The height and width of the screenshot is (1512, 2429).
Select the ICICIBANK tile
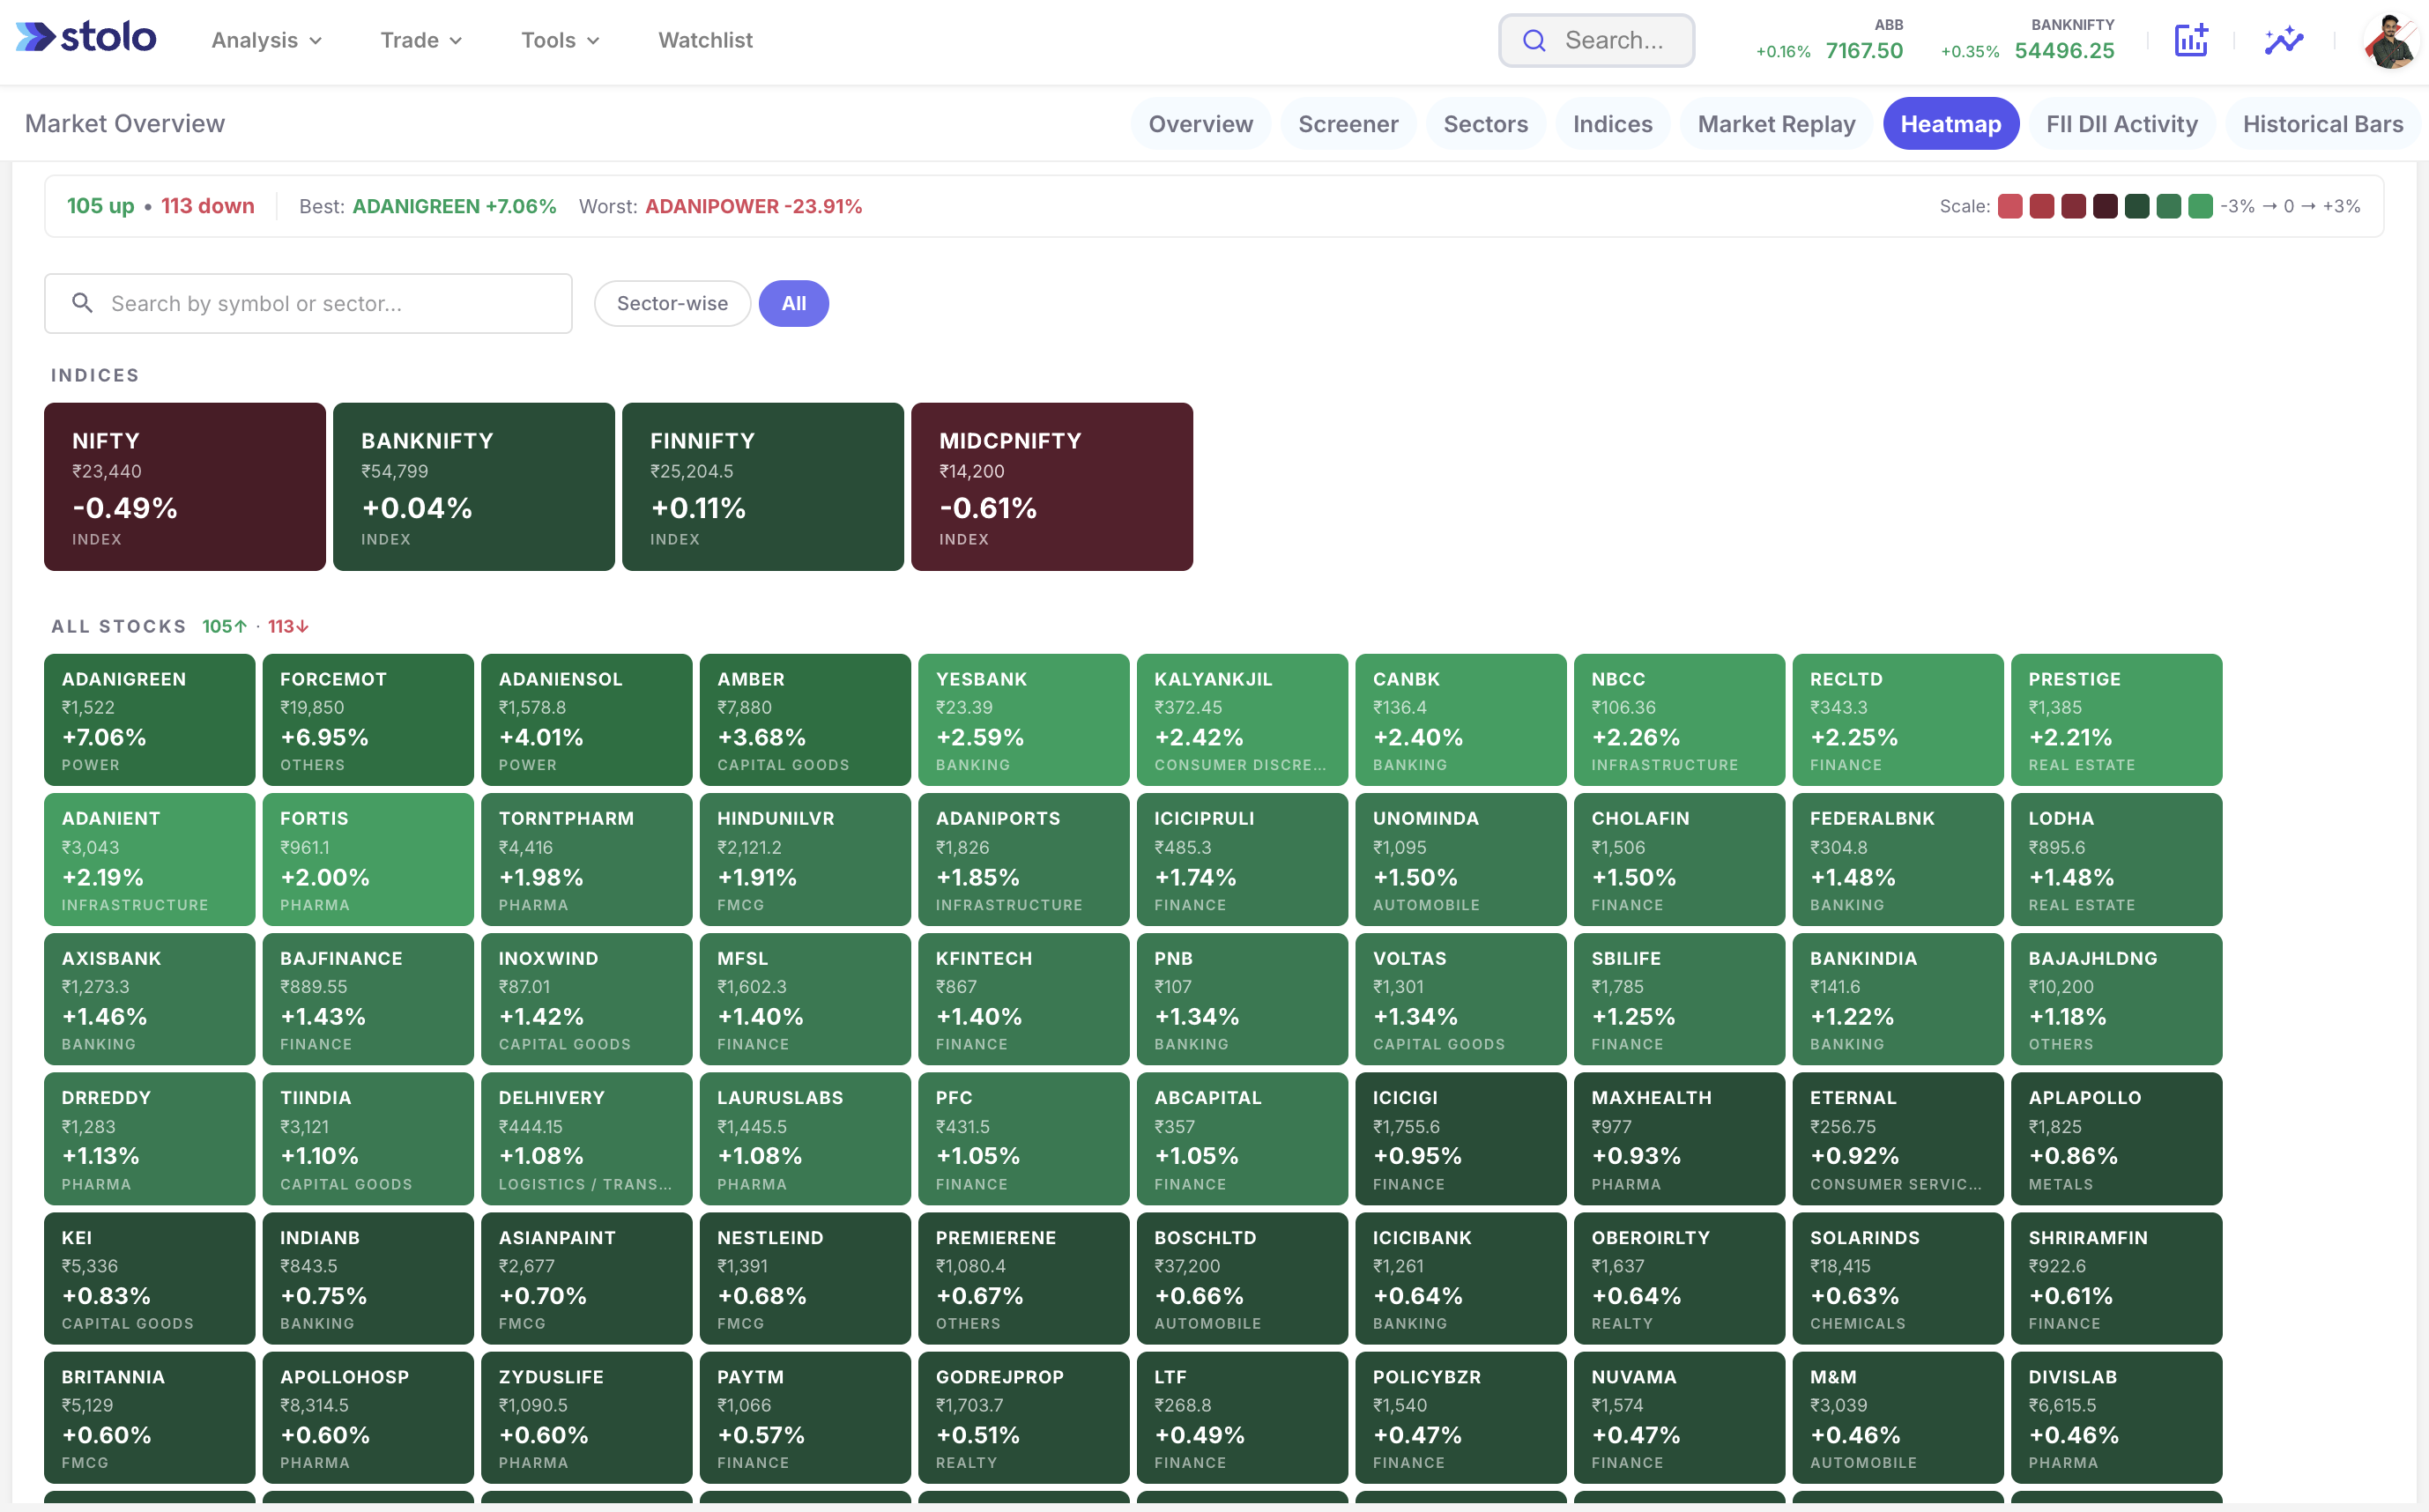coord(1461,1278)
